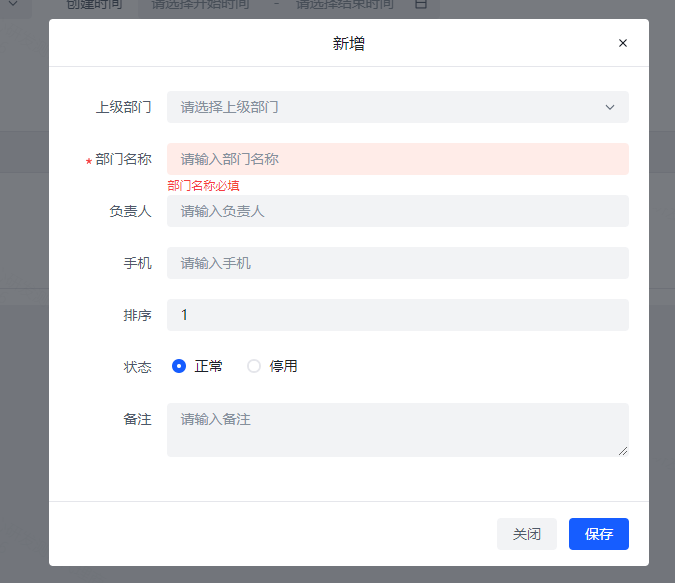This screenshot has width=675, height=583.
Task: Click the calendar icon behind the dialog
Action: 421,5
